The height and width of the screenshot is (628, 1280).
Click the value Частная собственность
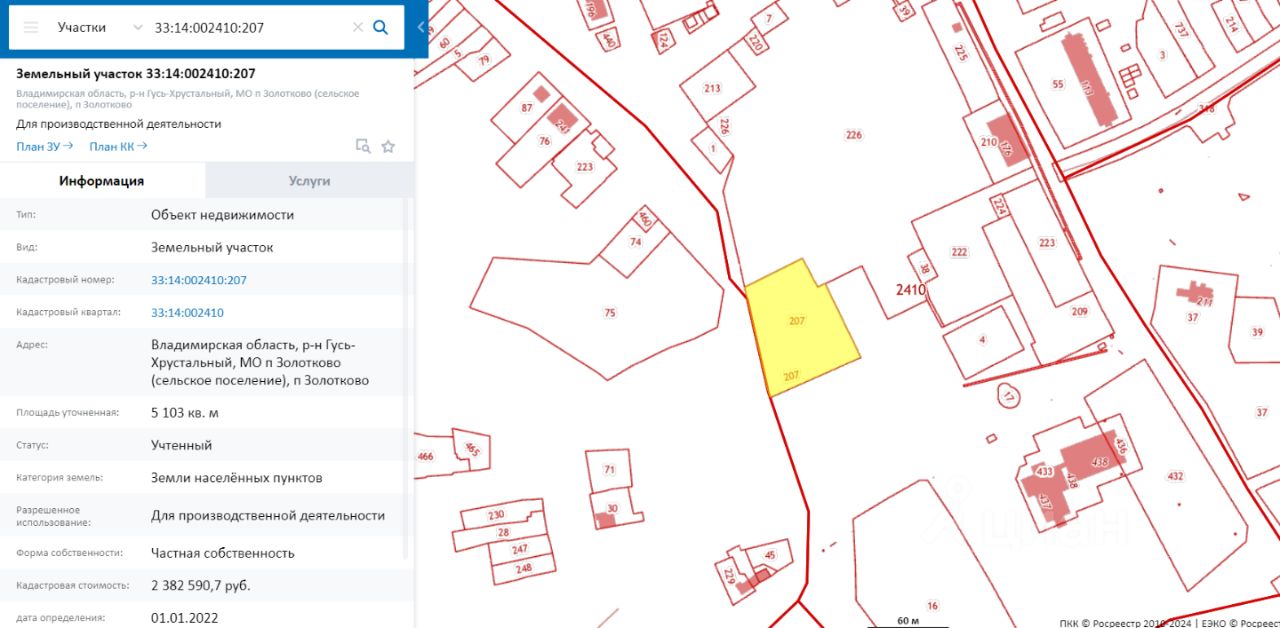(x=223, y=553)
